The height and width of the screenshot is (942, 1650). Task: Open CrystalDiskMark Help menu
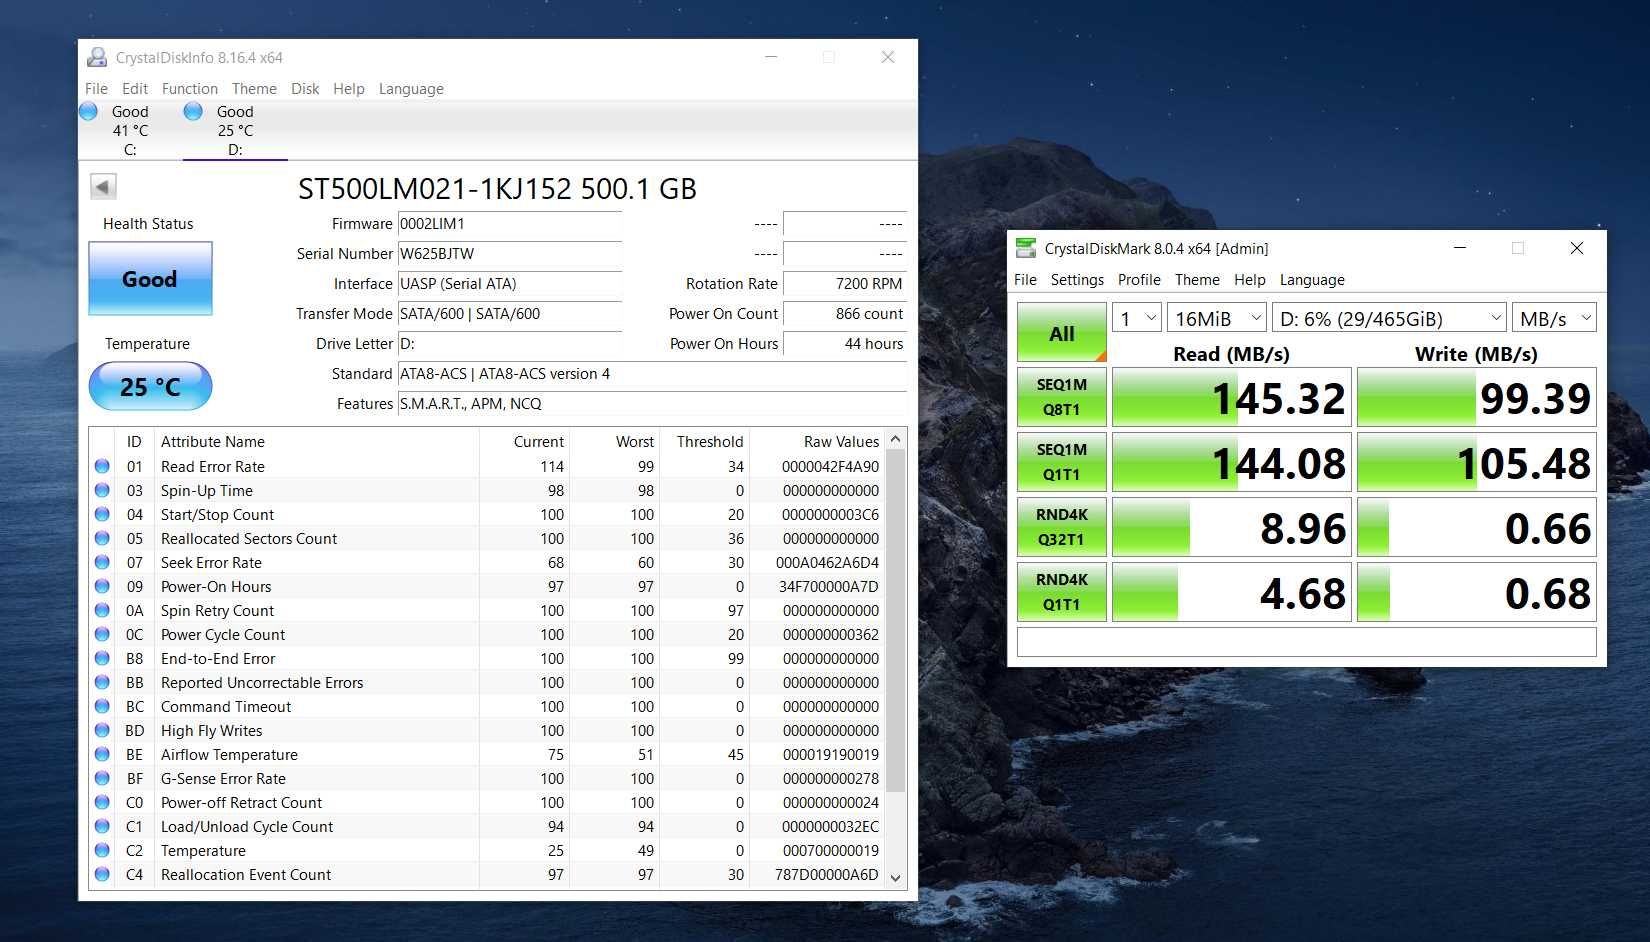(x=1249, y=279)
